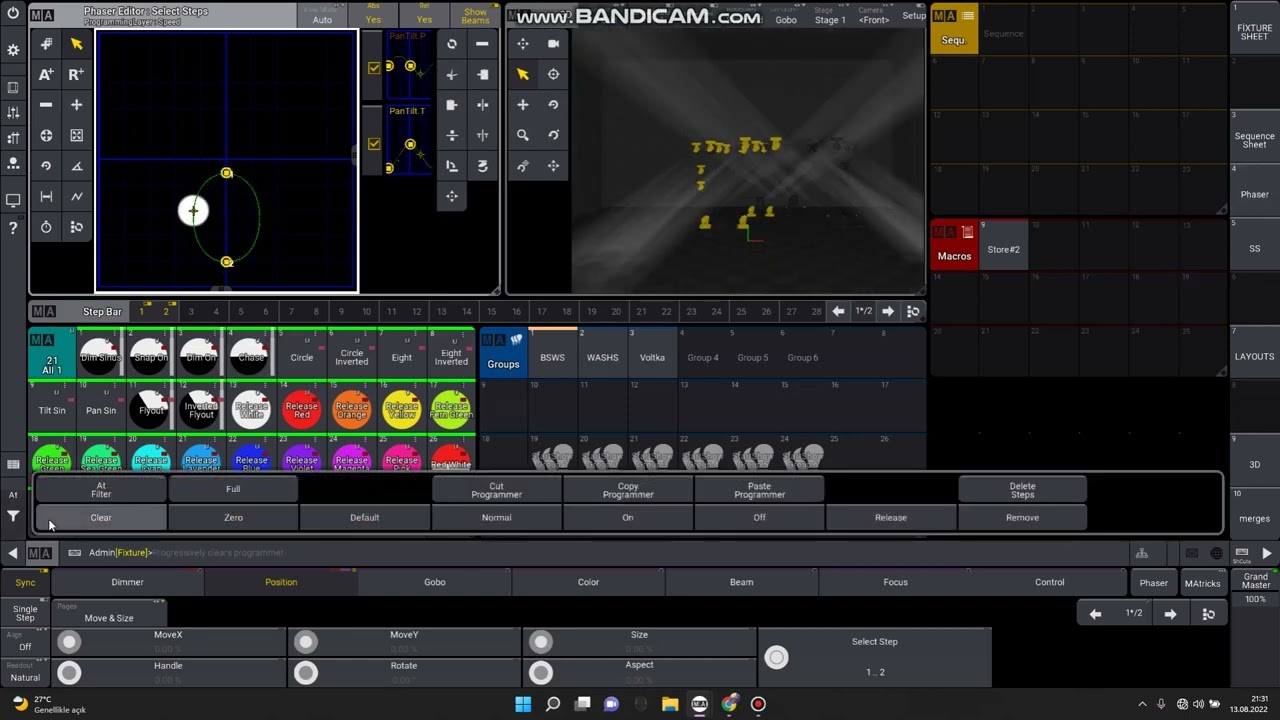Toggle Show Beams in Phaser Editor title bar

476,16
